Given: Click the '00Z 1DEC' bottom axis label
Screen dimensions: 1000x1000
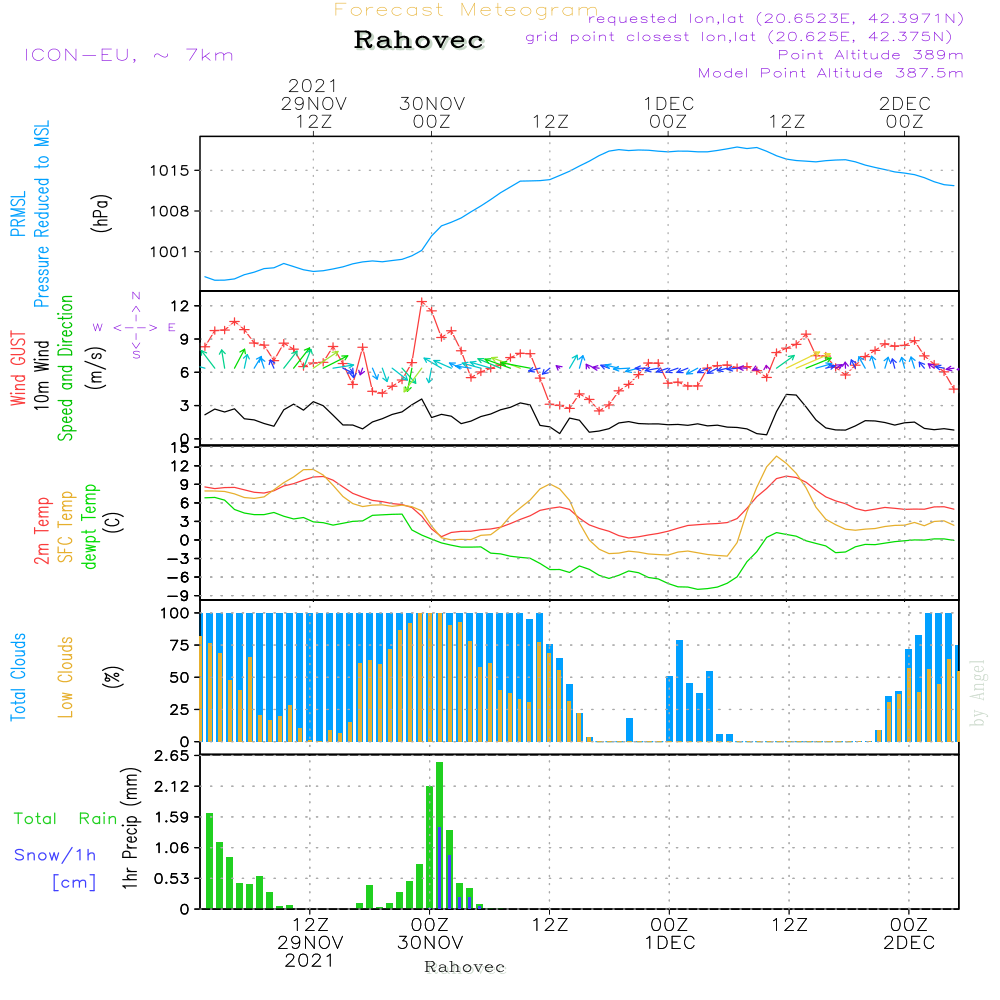Looking at the screenshot, I should click(670, 934).
